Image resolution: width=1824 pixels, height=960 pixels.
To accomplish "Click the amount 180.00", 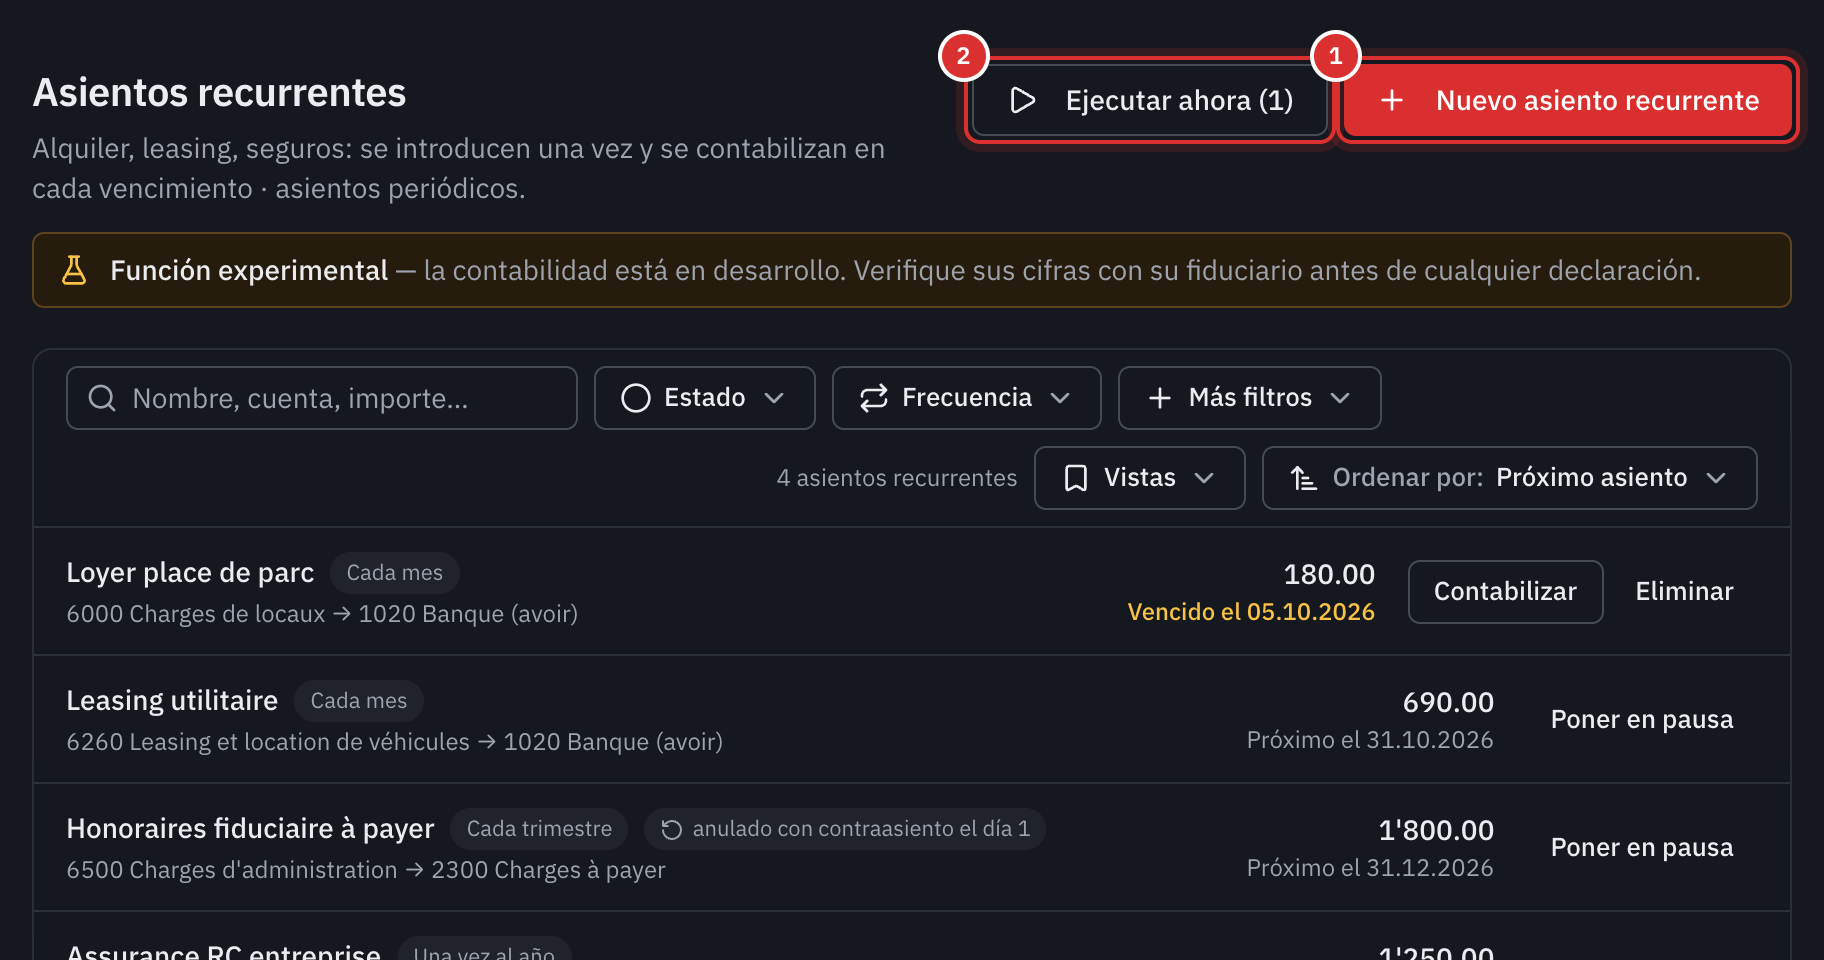I will tap(1329, 574).
